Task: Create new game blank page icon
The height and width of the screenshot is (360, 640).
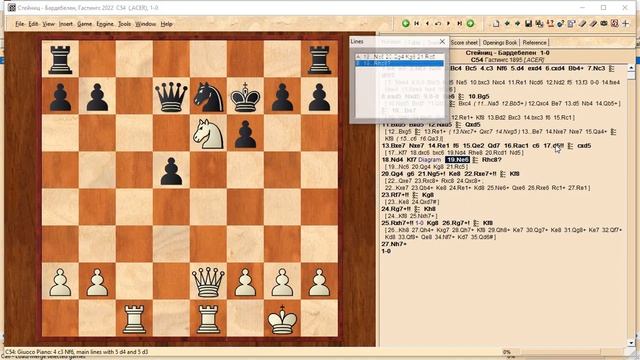Action: point(496,24)
